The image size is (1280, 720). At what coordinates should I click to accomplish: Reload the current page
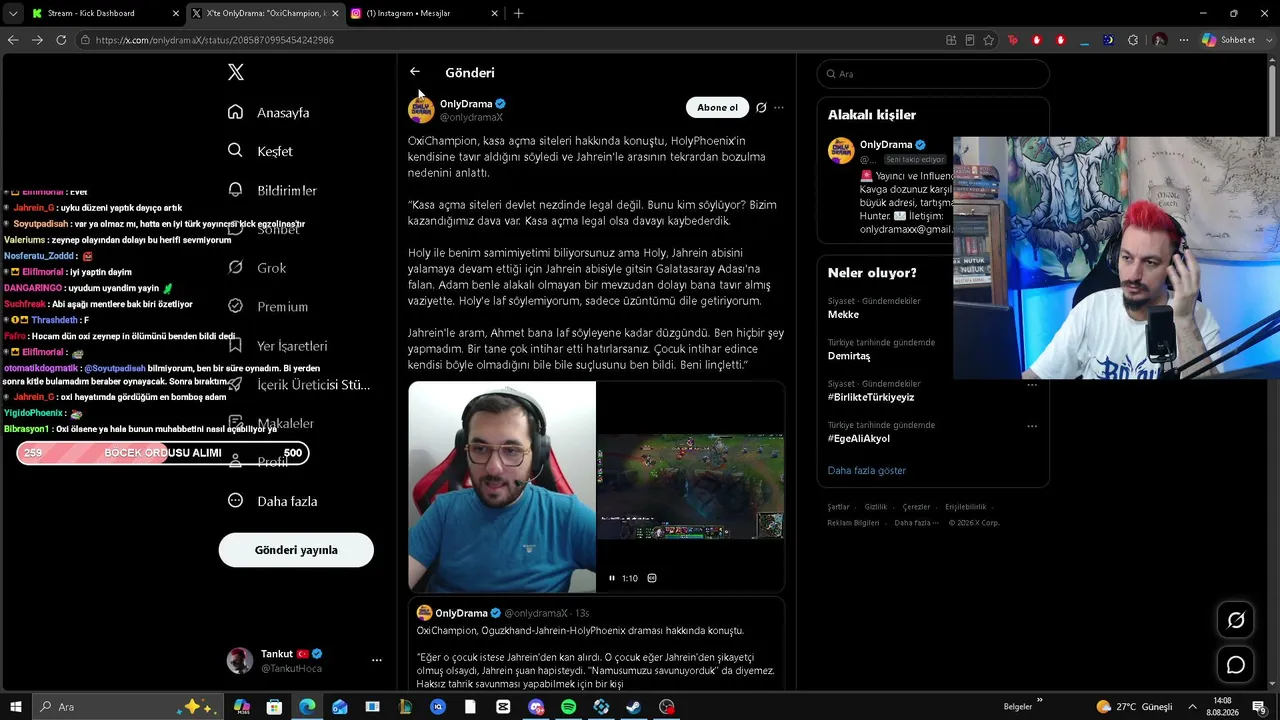click(61, 40)
